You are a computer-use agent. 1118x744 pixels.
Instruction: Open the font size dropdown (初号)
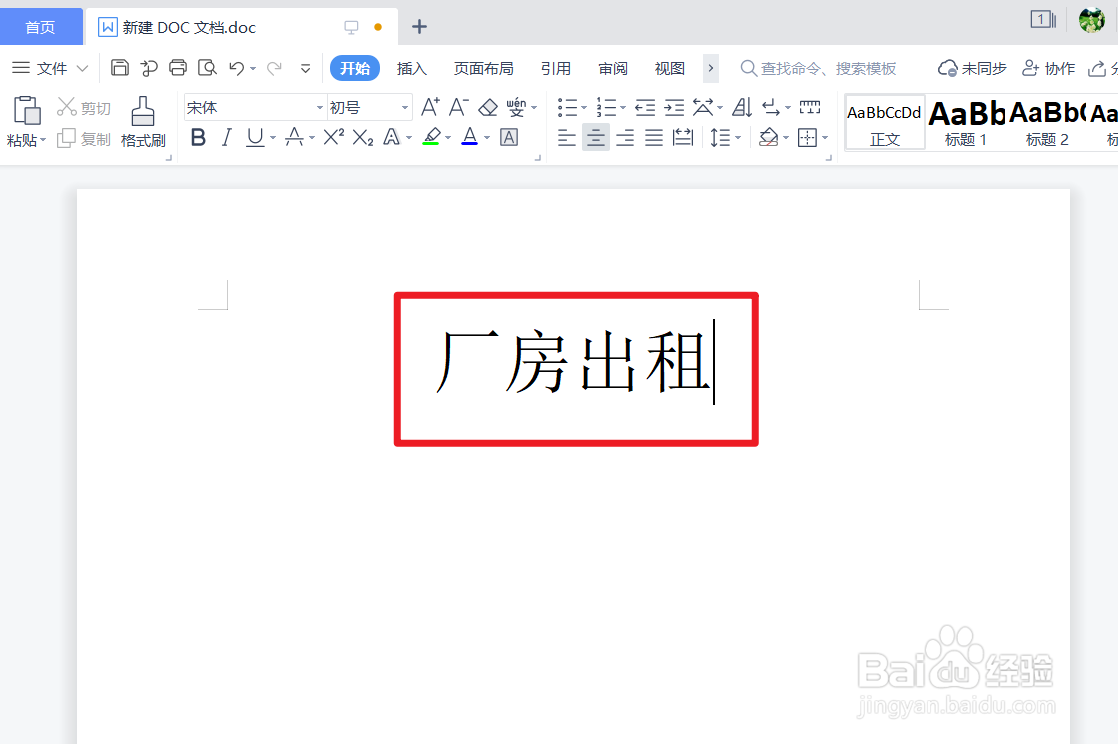[x=404, y=108]
